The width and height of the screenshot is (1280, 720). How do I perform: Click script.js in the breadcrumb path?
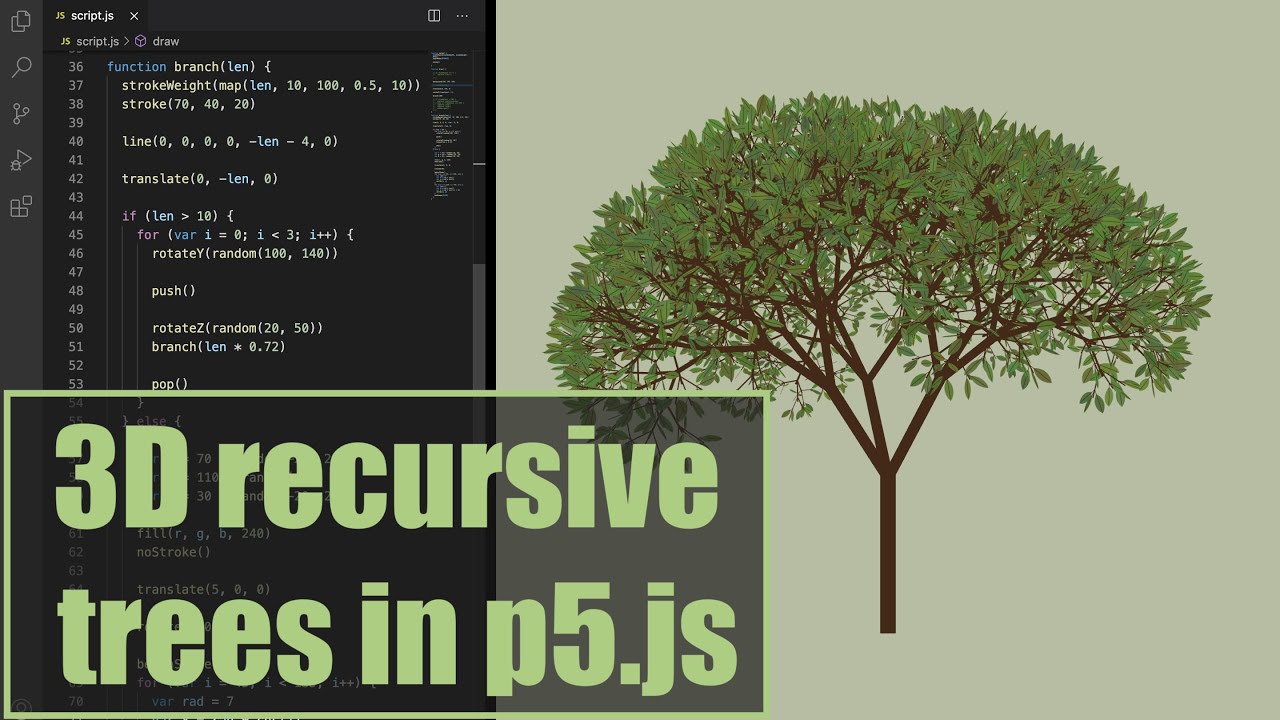tap(97, 41)
